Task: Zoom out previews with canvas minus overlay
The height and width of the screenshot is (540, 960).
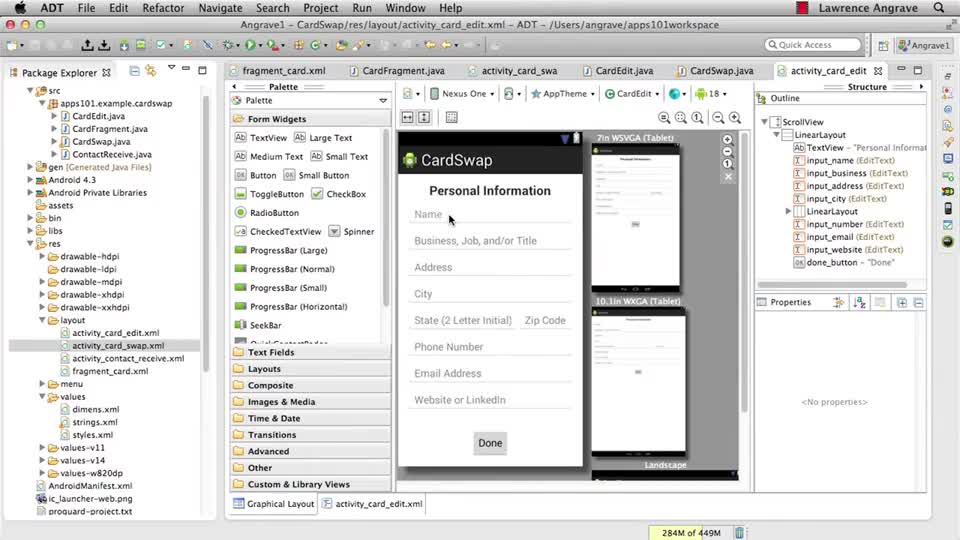Action: [x=727, y=152]
